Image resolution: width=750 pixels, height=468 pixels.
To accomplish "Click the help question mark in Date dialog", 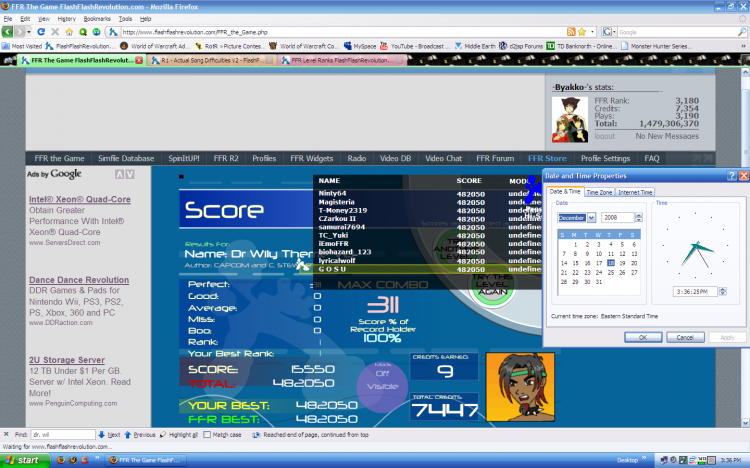I will (x=731, y=176).
